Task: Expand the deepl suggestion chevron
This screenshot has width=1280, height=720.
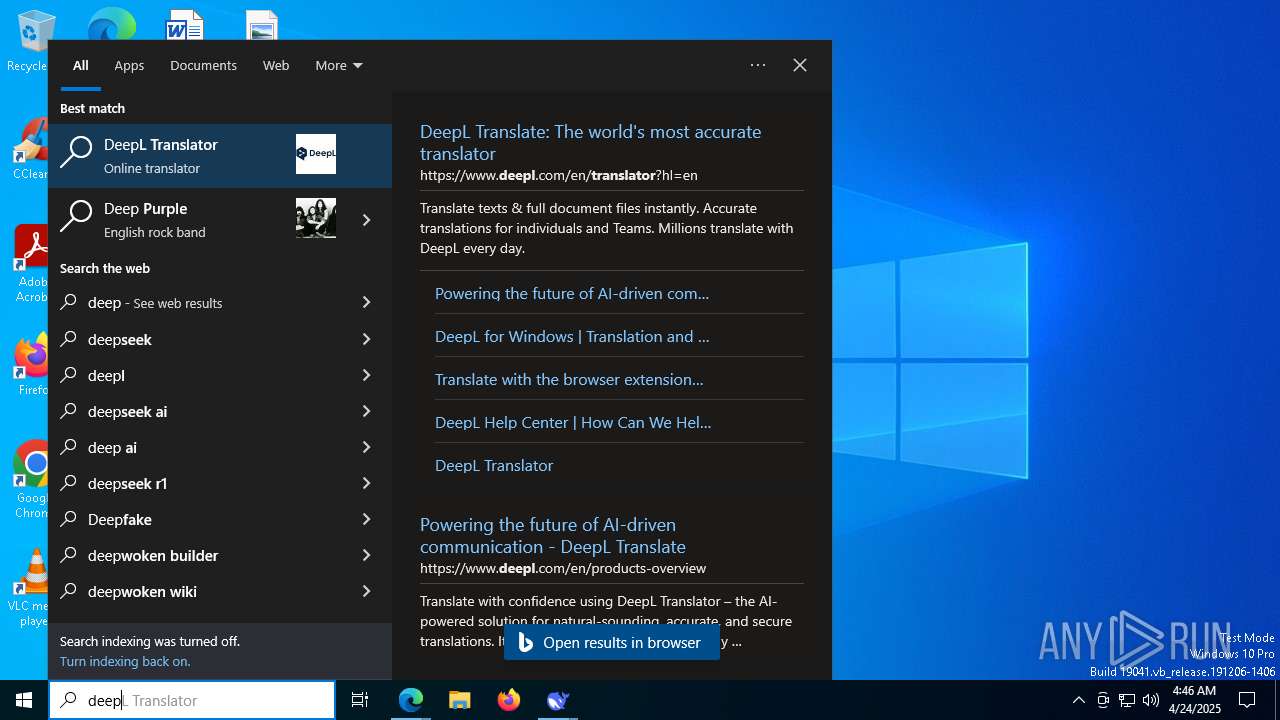Action: pos(366,375)
